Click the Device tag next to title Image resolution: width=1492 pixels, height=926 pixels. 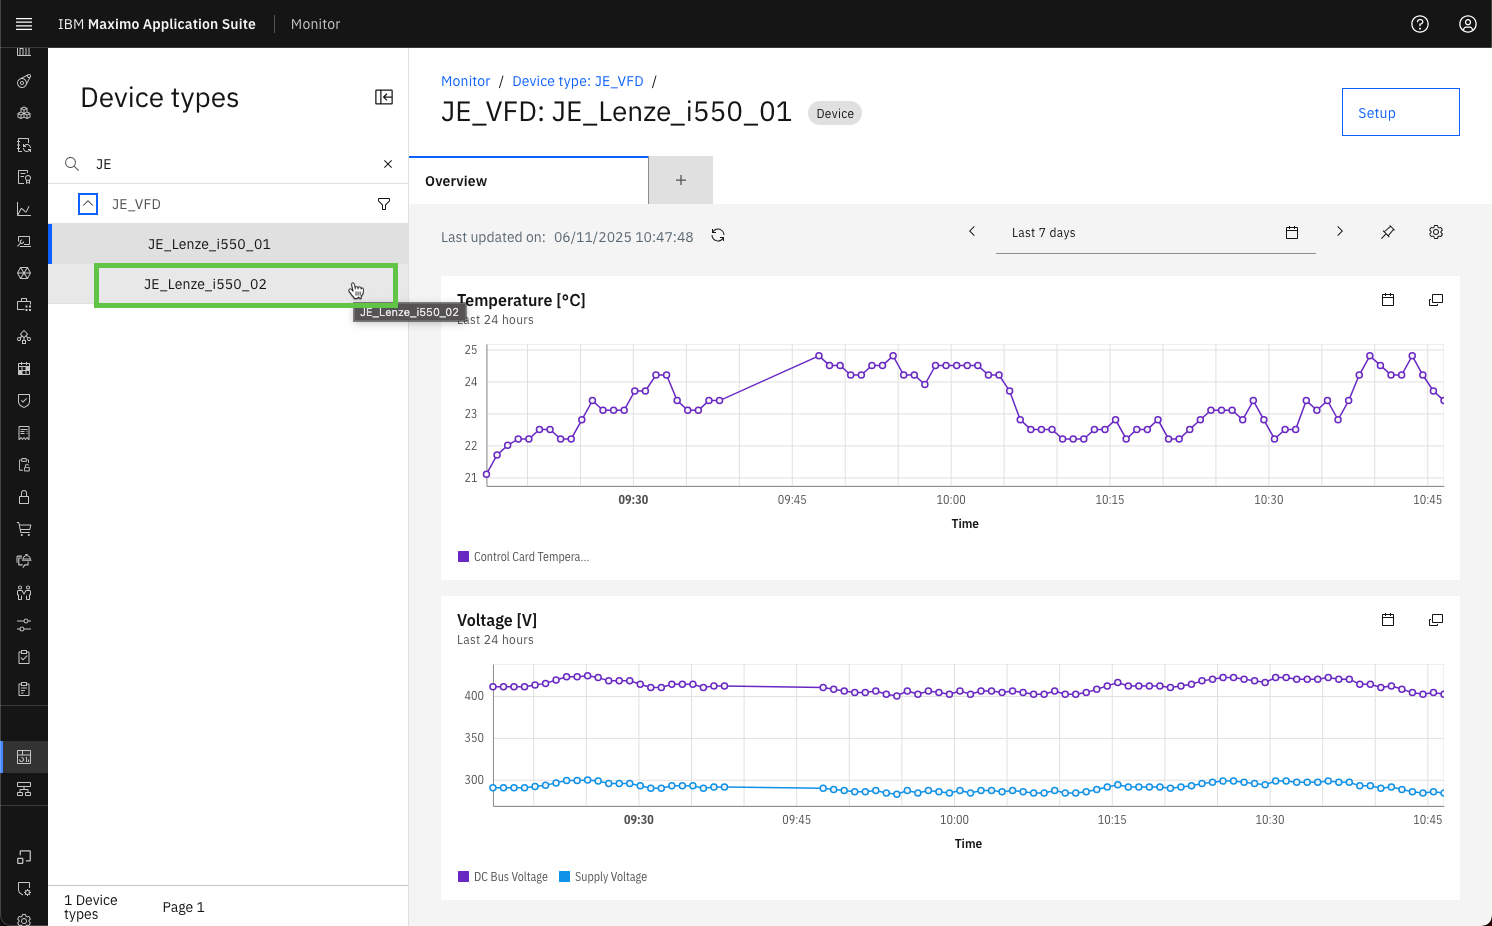(x=835, y=113)
